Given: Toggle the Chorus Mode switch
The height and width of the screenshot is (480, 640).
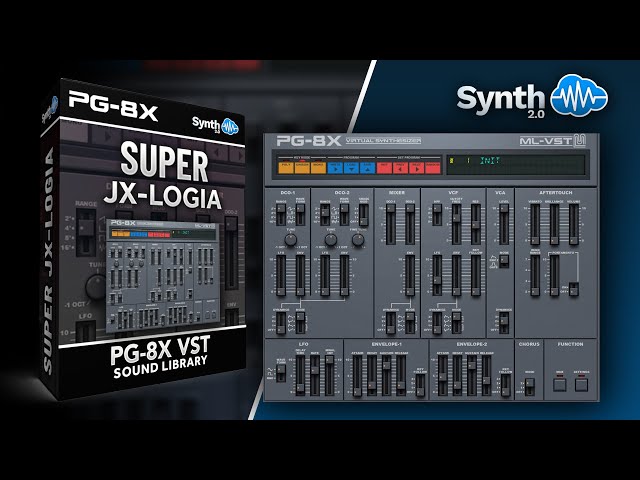Looking at the screenshot, I should (x=529, y=387).
